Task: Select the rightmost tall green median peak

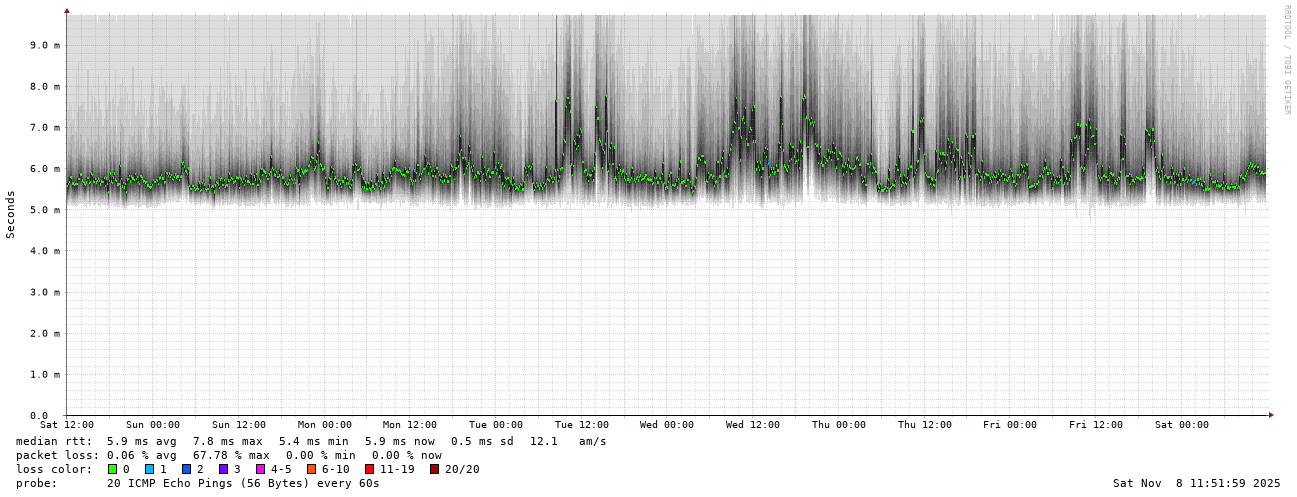Action: [1150, 129]
